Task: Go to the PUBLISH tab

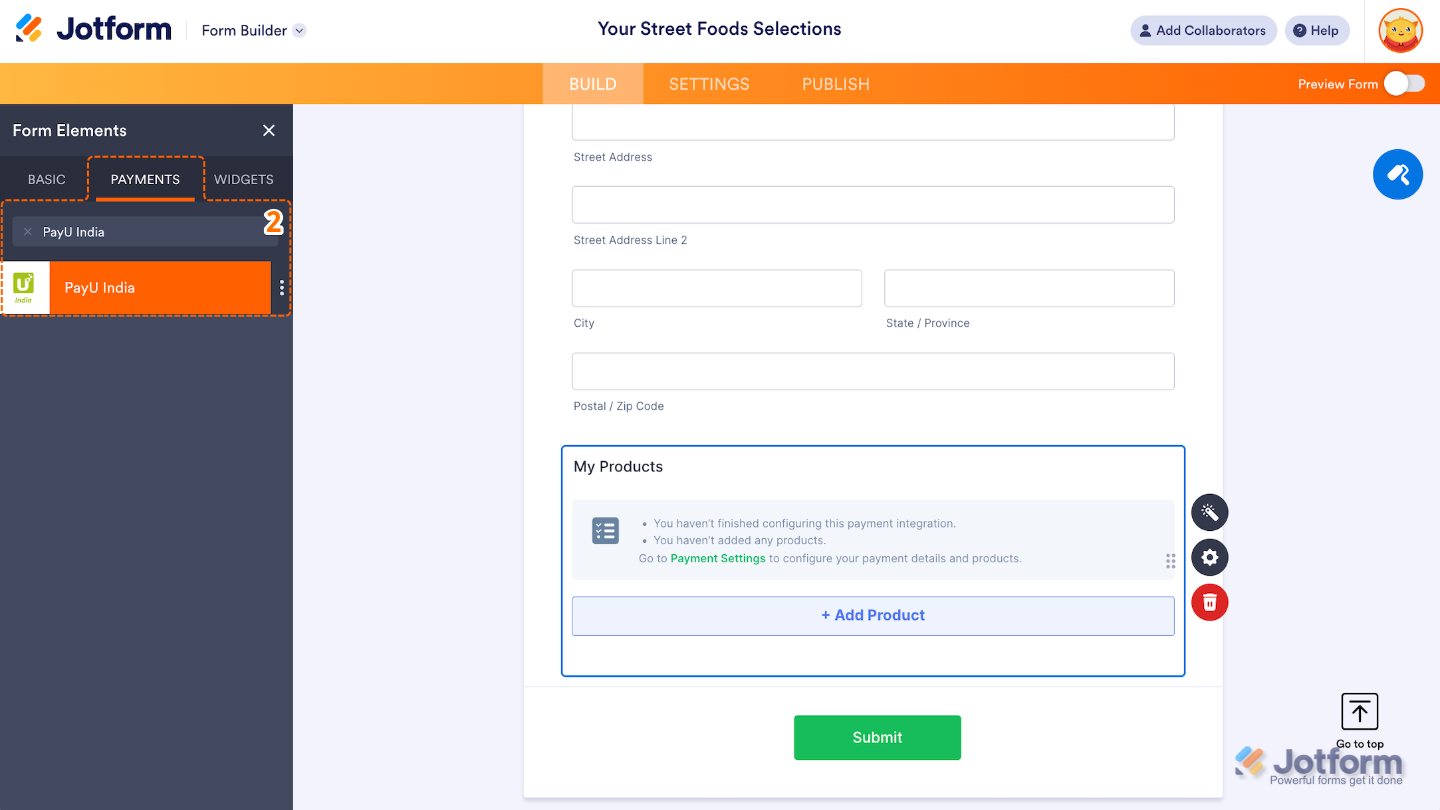Action: click(x=835, y=84)
